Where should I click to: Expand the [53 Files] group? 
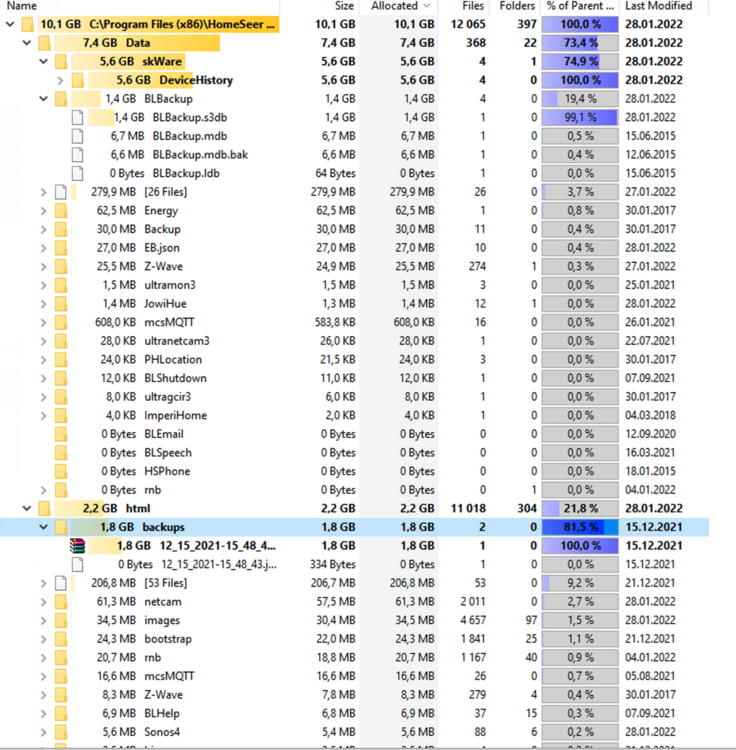(x=44, y=583)
